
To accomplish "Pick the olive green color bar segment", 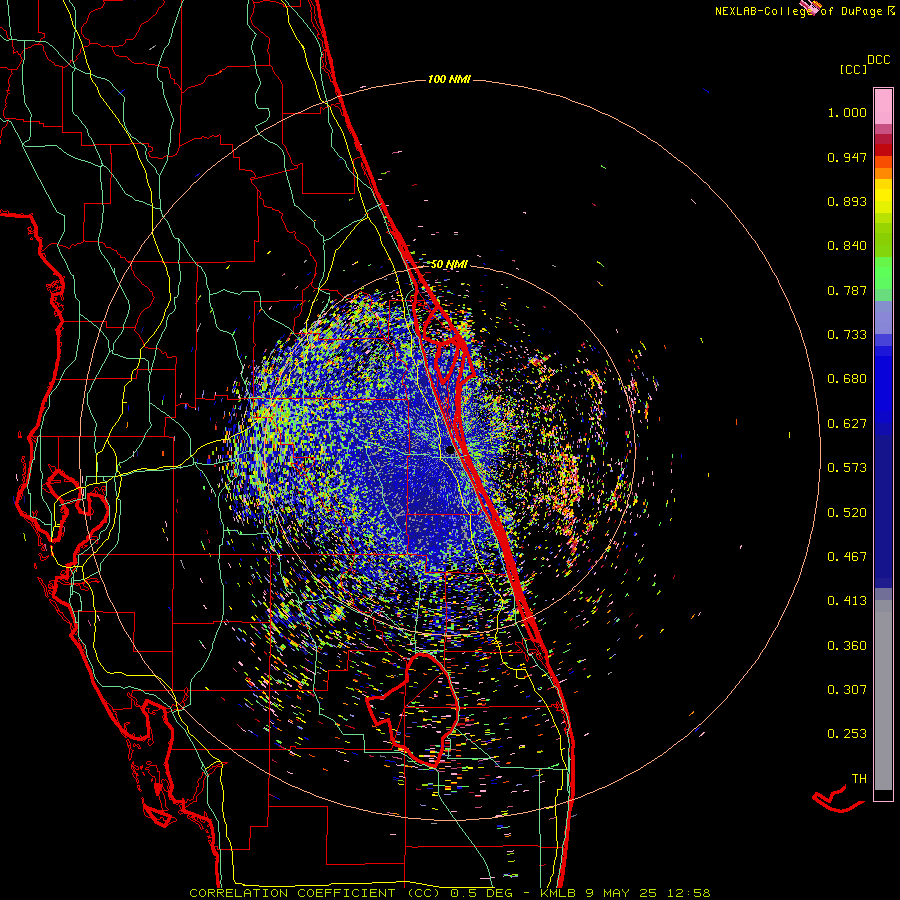I will coord(883,240).
